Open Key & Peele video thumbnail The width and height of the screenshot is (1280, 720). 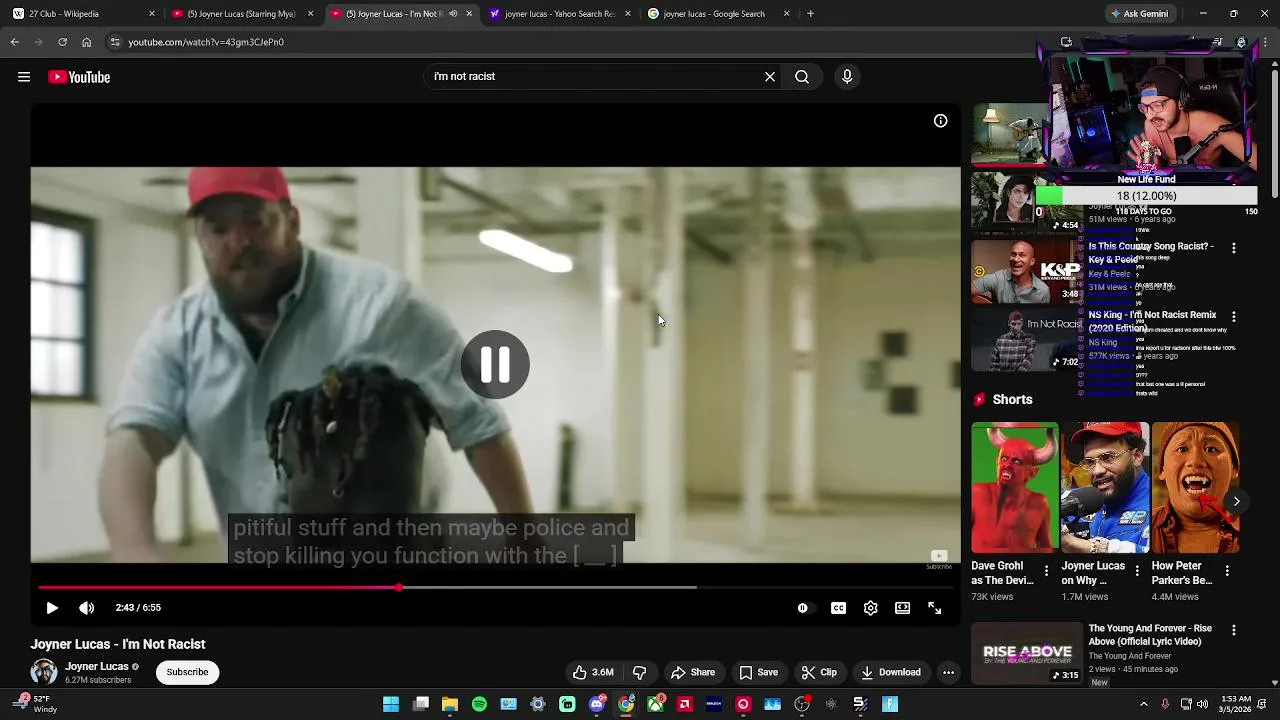pyautogui.click(x=1027, y=271)
